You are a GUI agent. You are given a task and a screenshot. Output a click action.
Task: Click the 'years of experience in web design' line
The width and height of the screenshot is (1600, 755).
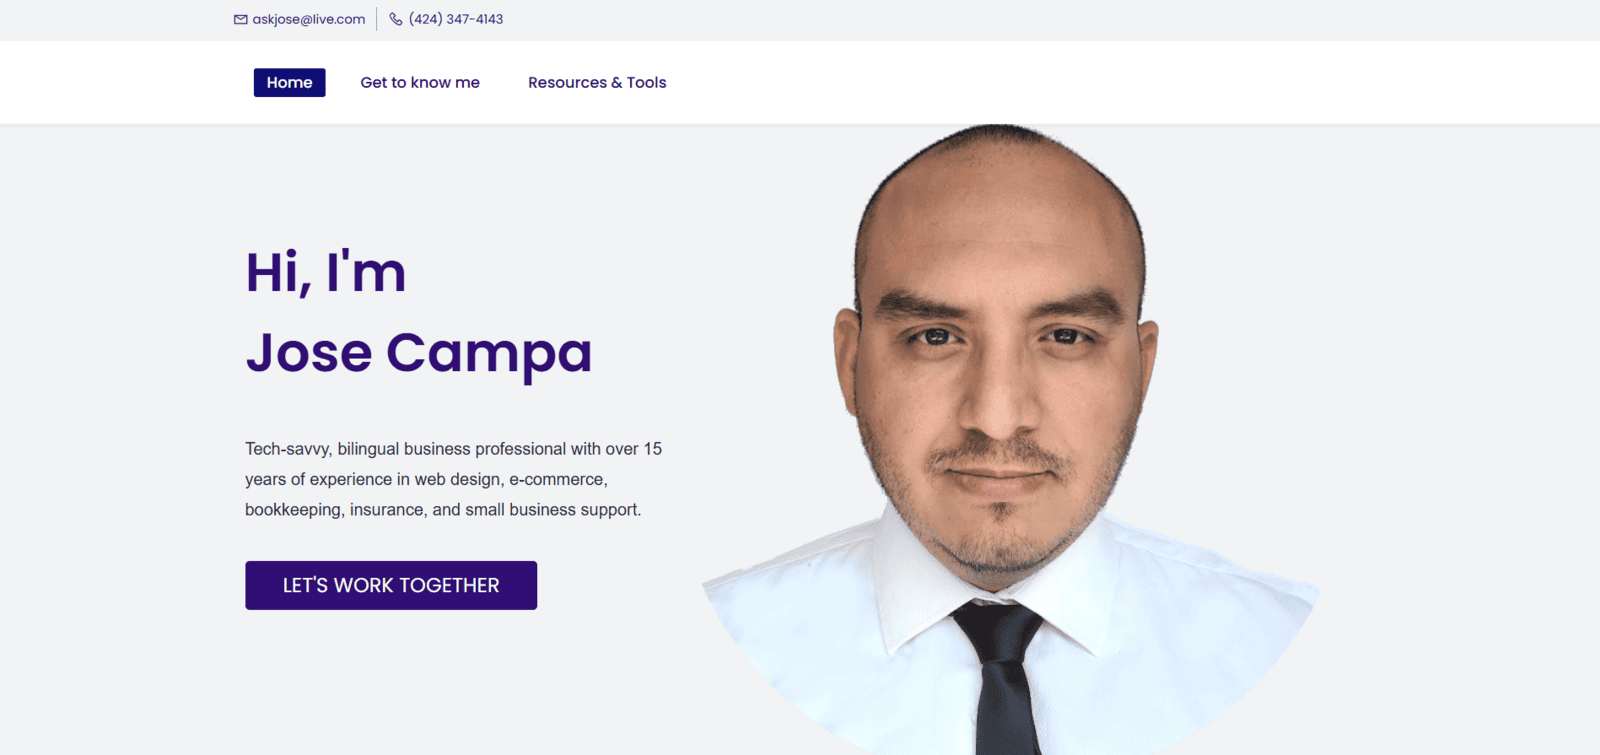426,479
